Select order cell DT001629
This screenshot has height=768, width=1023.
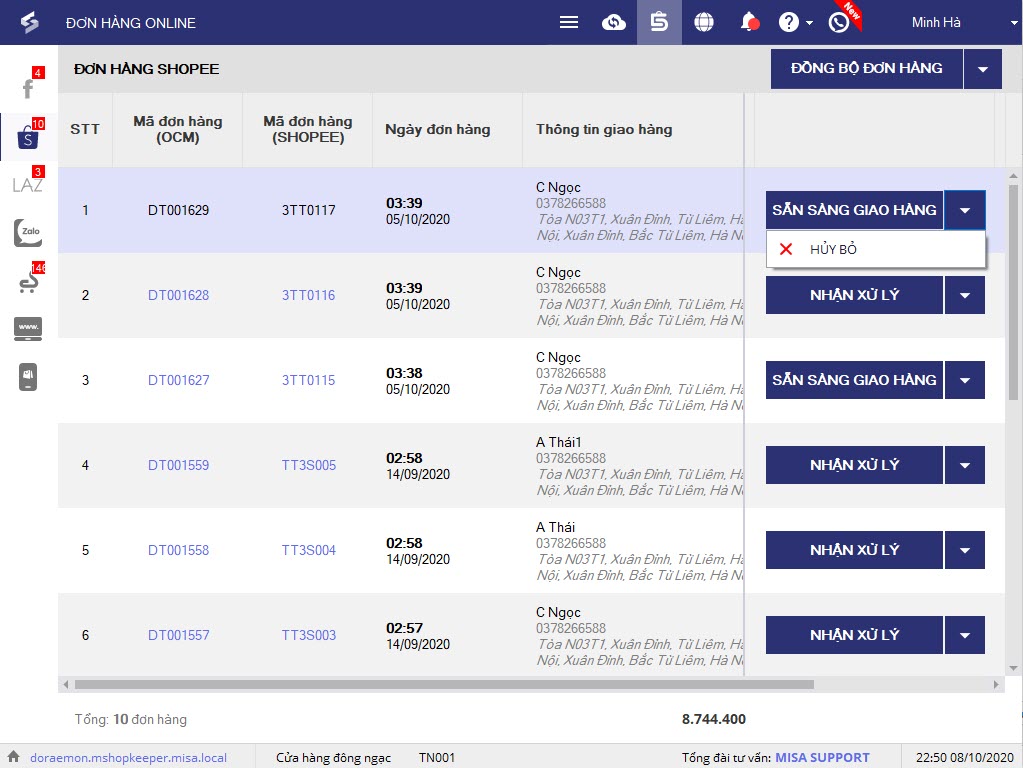point(178,210)
